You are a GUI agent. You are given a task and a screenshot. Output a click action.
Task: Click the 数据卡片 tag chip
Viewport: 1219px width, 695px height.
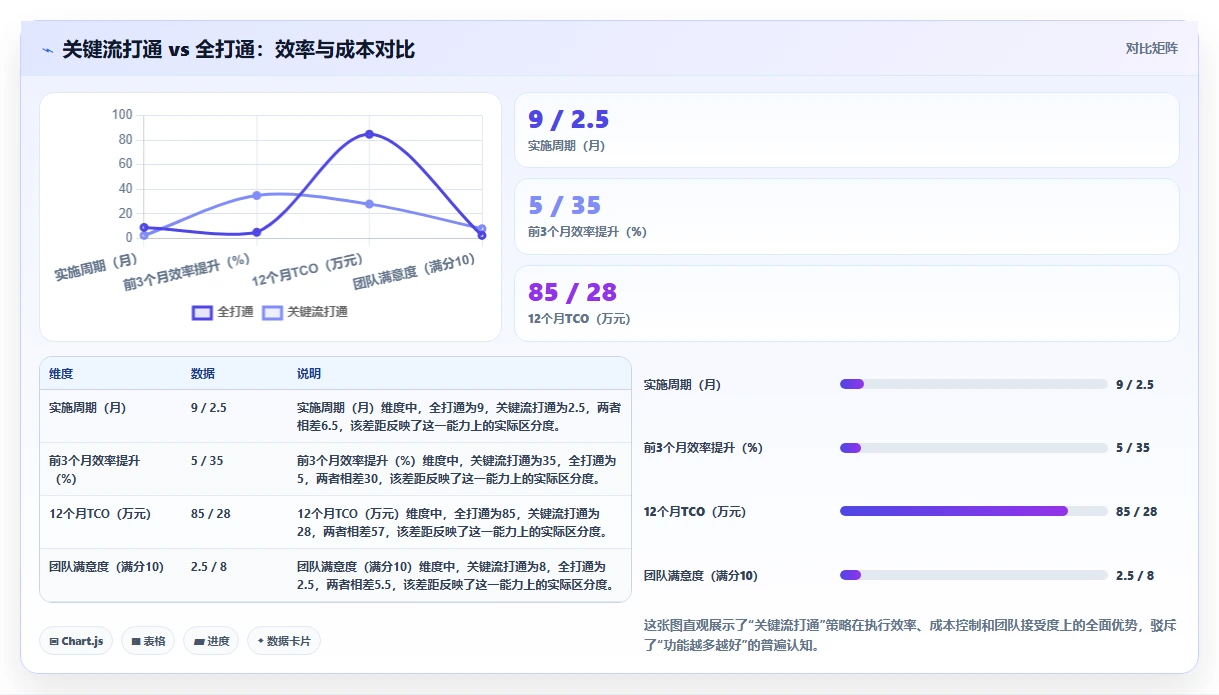click(284, 641)
